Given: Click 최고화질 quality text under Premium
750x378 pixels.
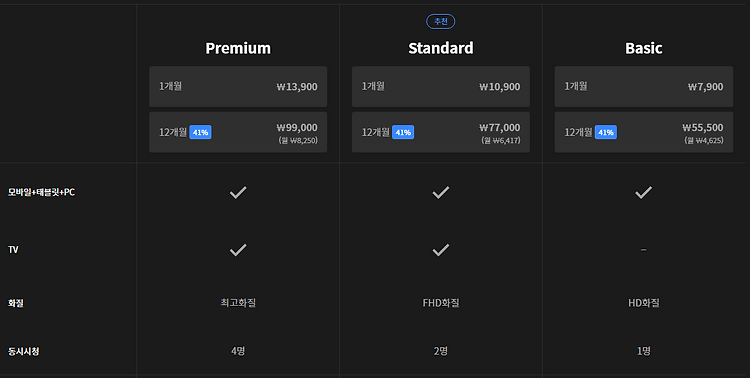Looking at the screenshot, I should point(238,303).
